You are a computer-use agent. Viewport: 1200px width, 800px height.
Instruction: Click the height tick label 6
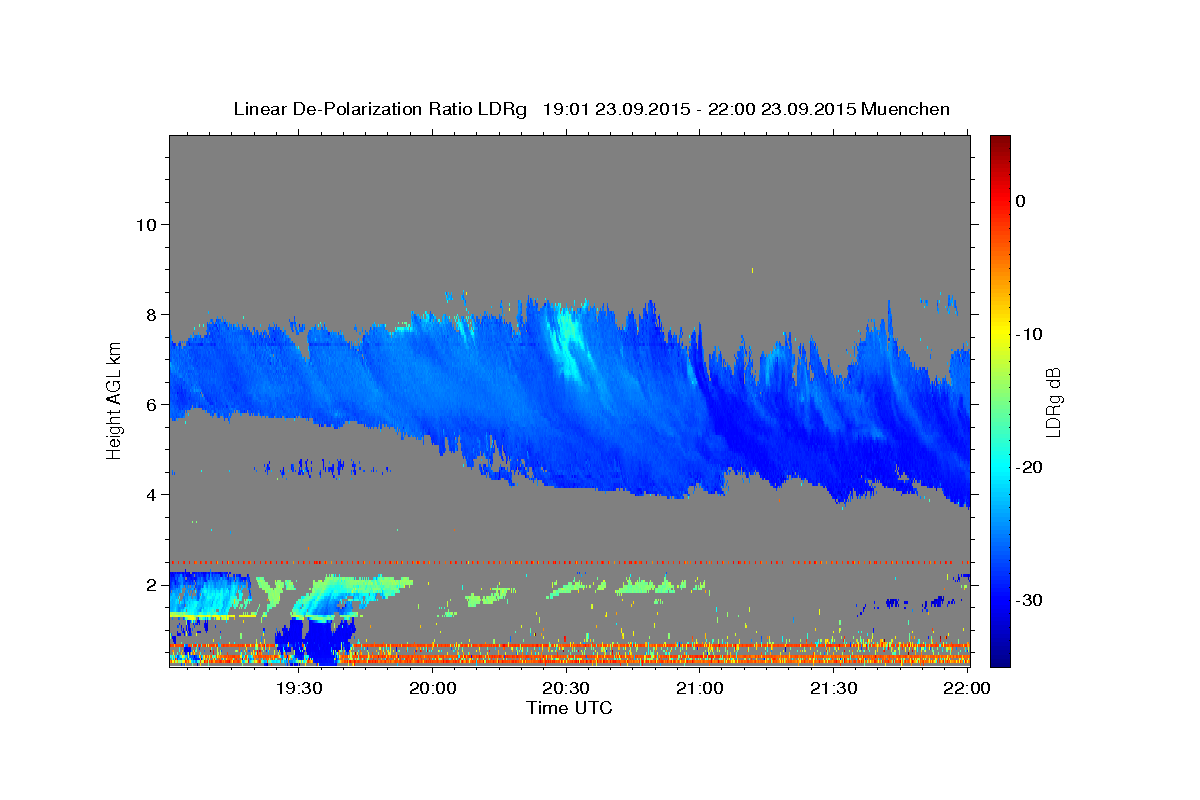[152, 404]
